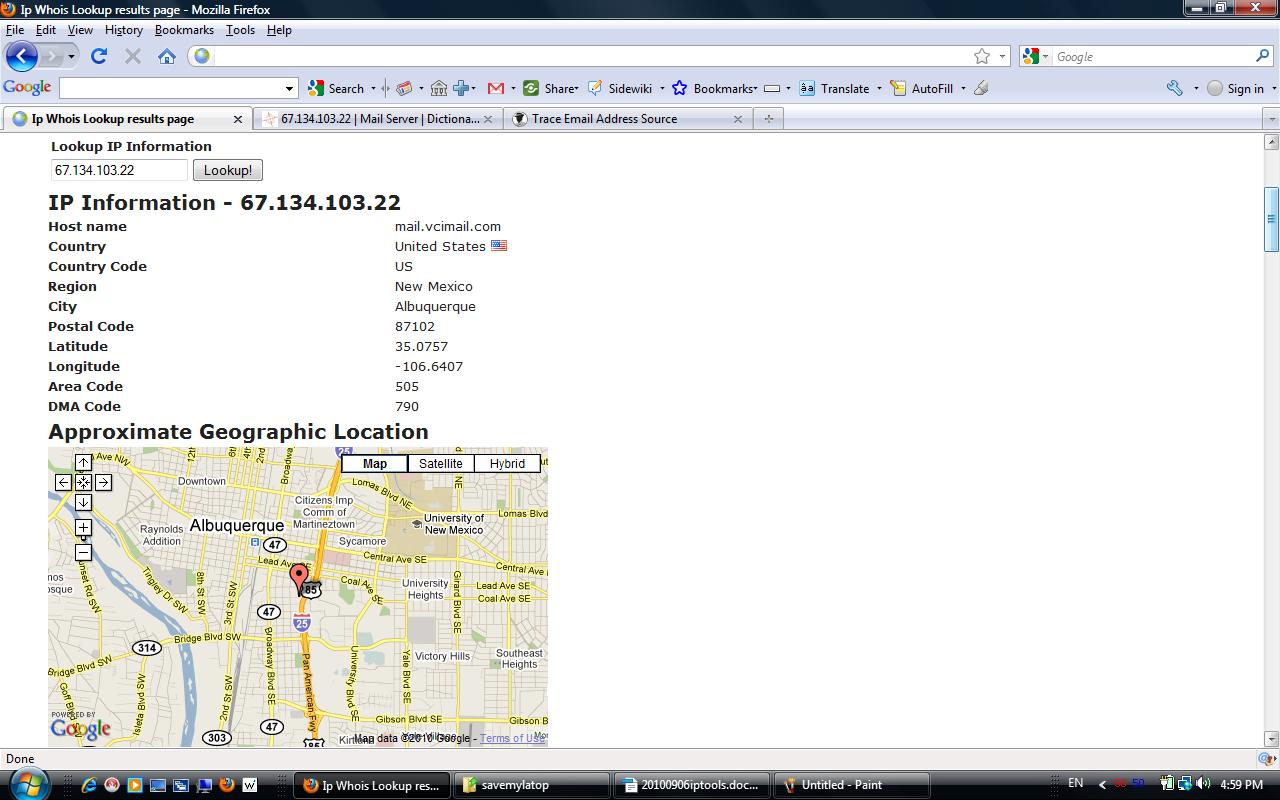Switch to savemylatop taskbar window
Viewport: 1280px width, 800px height.
(x=532, y=785)
